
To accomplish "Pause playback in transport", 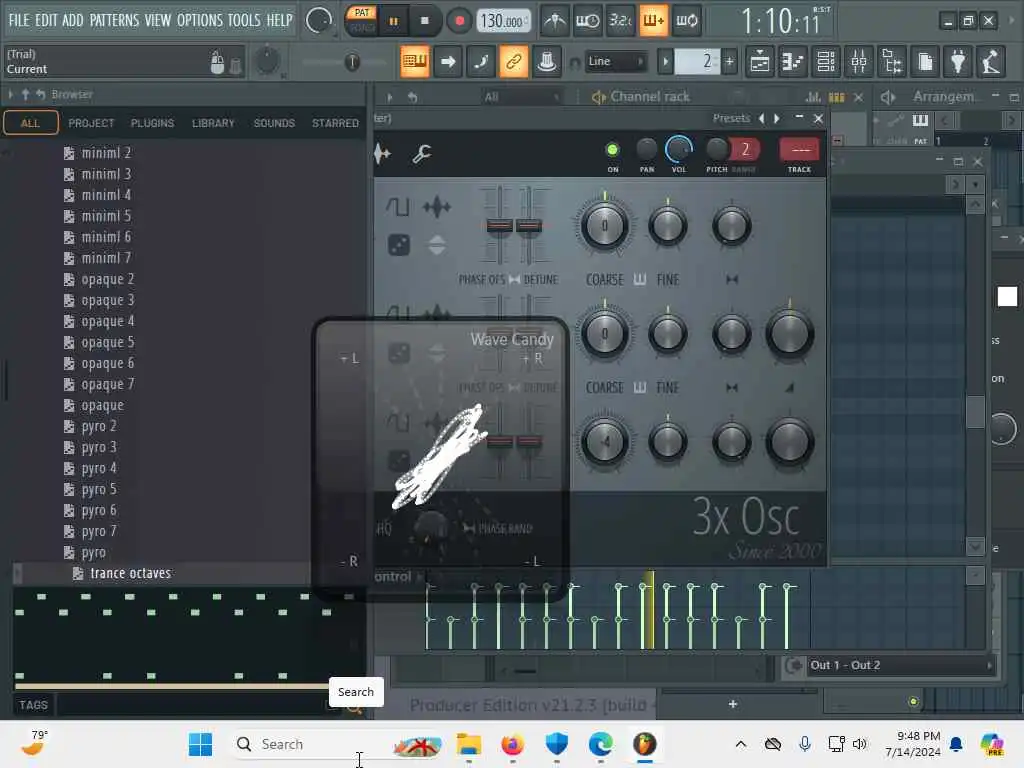I will click(x=393, y=21).
